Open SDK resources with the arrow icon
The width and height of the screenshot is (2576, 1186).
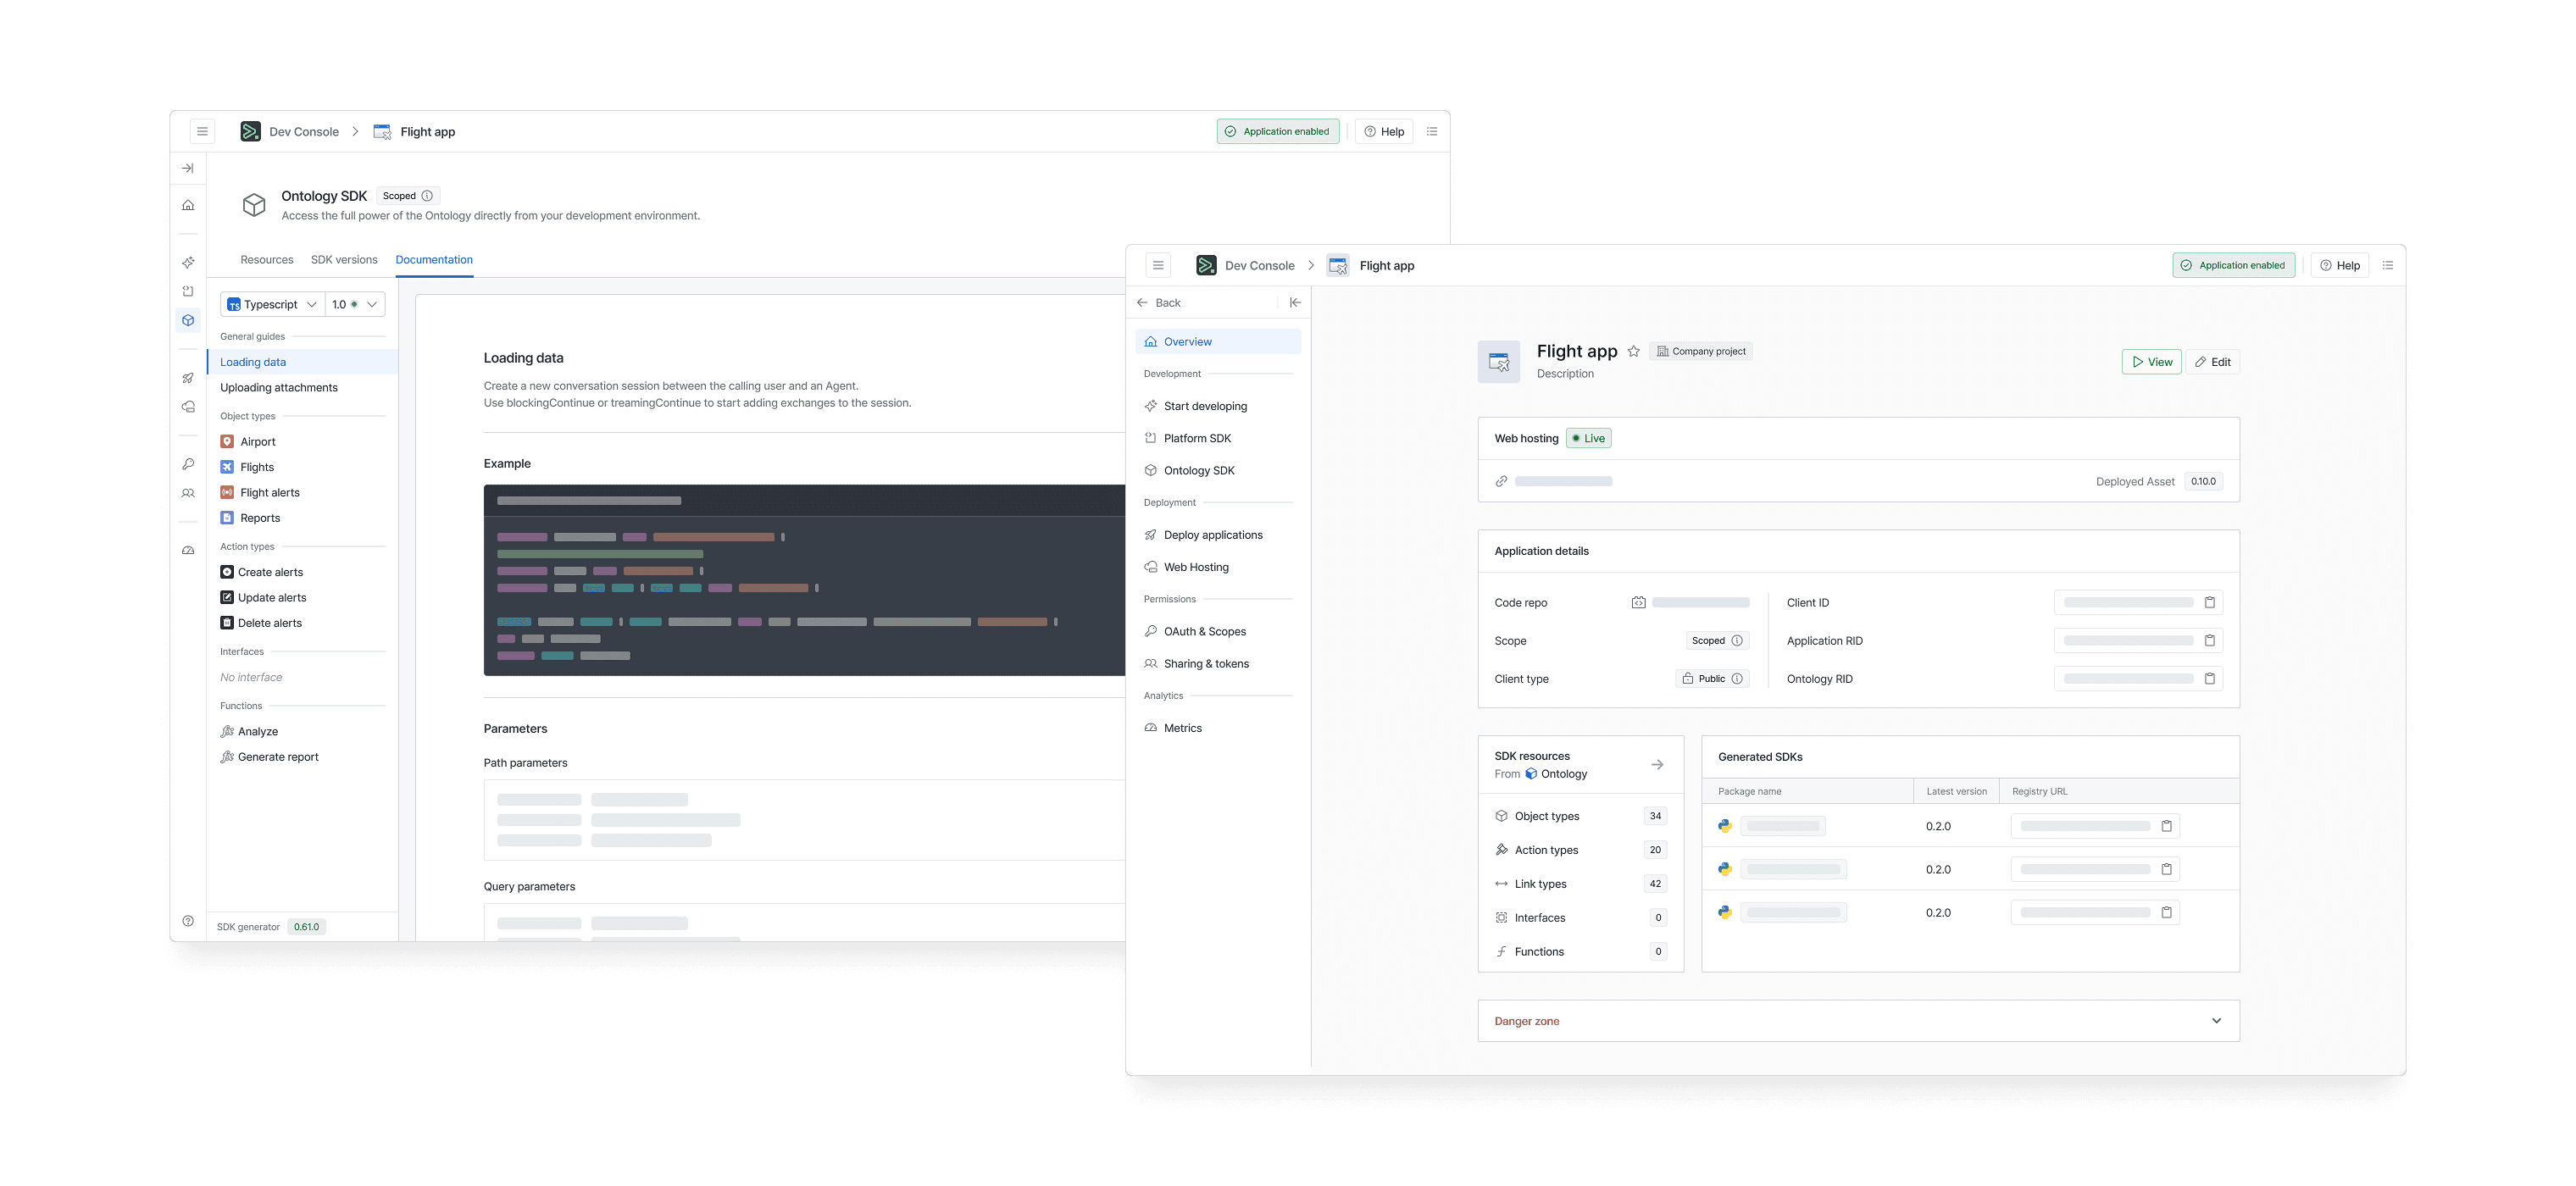pos(1657,764)
